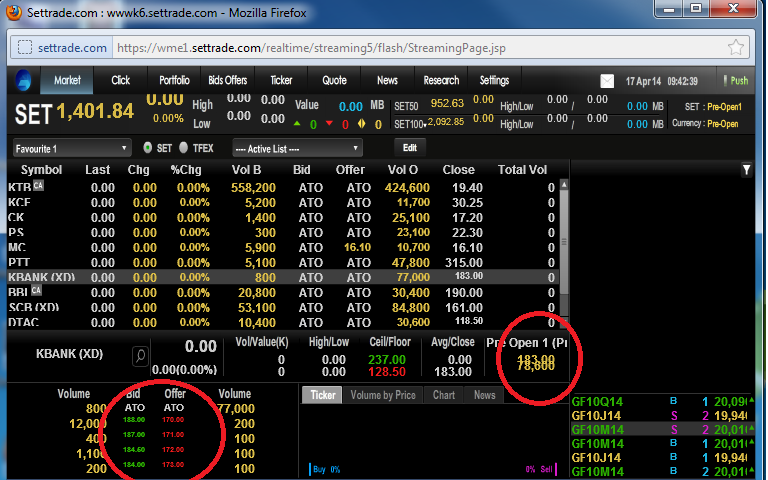The width and height of the screenshot is (768, 480).
Task: Click SET50 index value 952.63
Action: [x=447, y=103]
